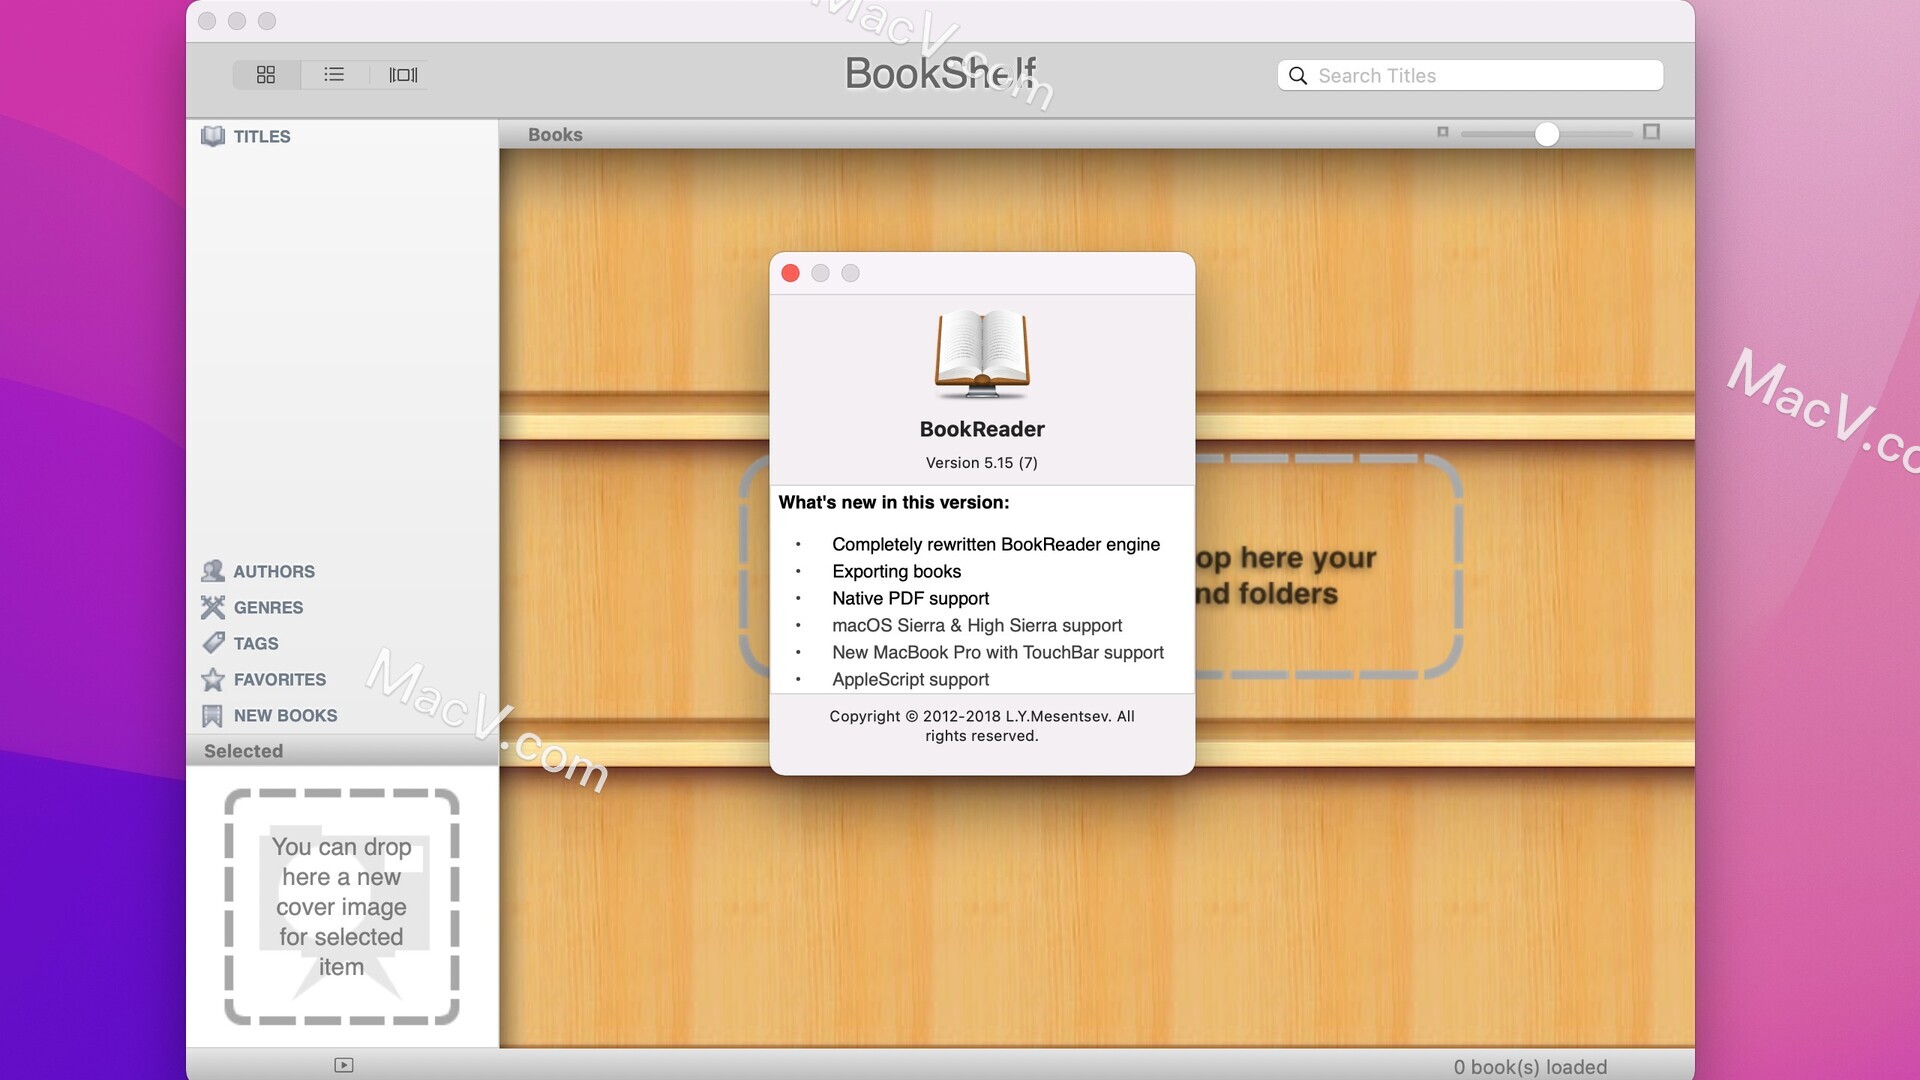Click the New Books bookmark icon
Image resolution: width=1920 pixels, height=1080 pixels.
click(x=212, y=716)
